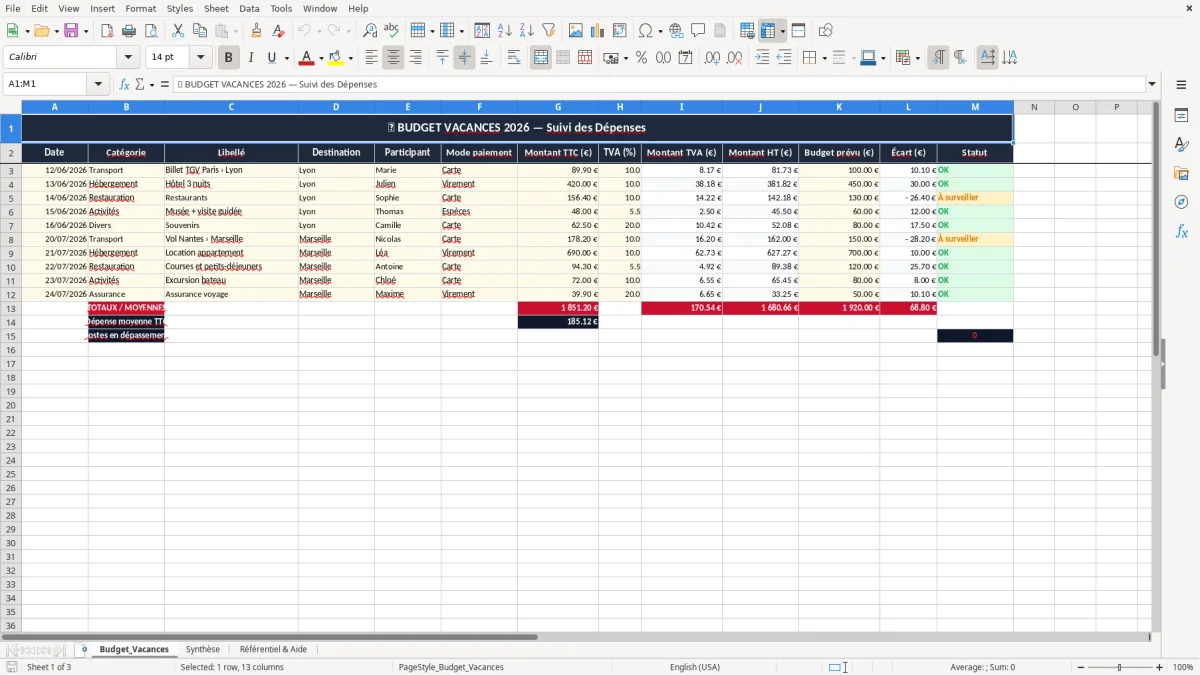Screen dimensions: 1200x675
Task: Toggle Underline formatting
Action: point(271,58)
